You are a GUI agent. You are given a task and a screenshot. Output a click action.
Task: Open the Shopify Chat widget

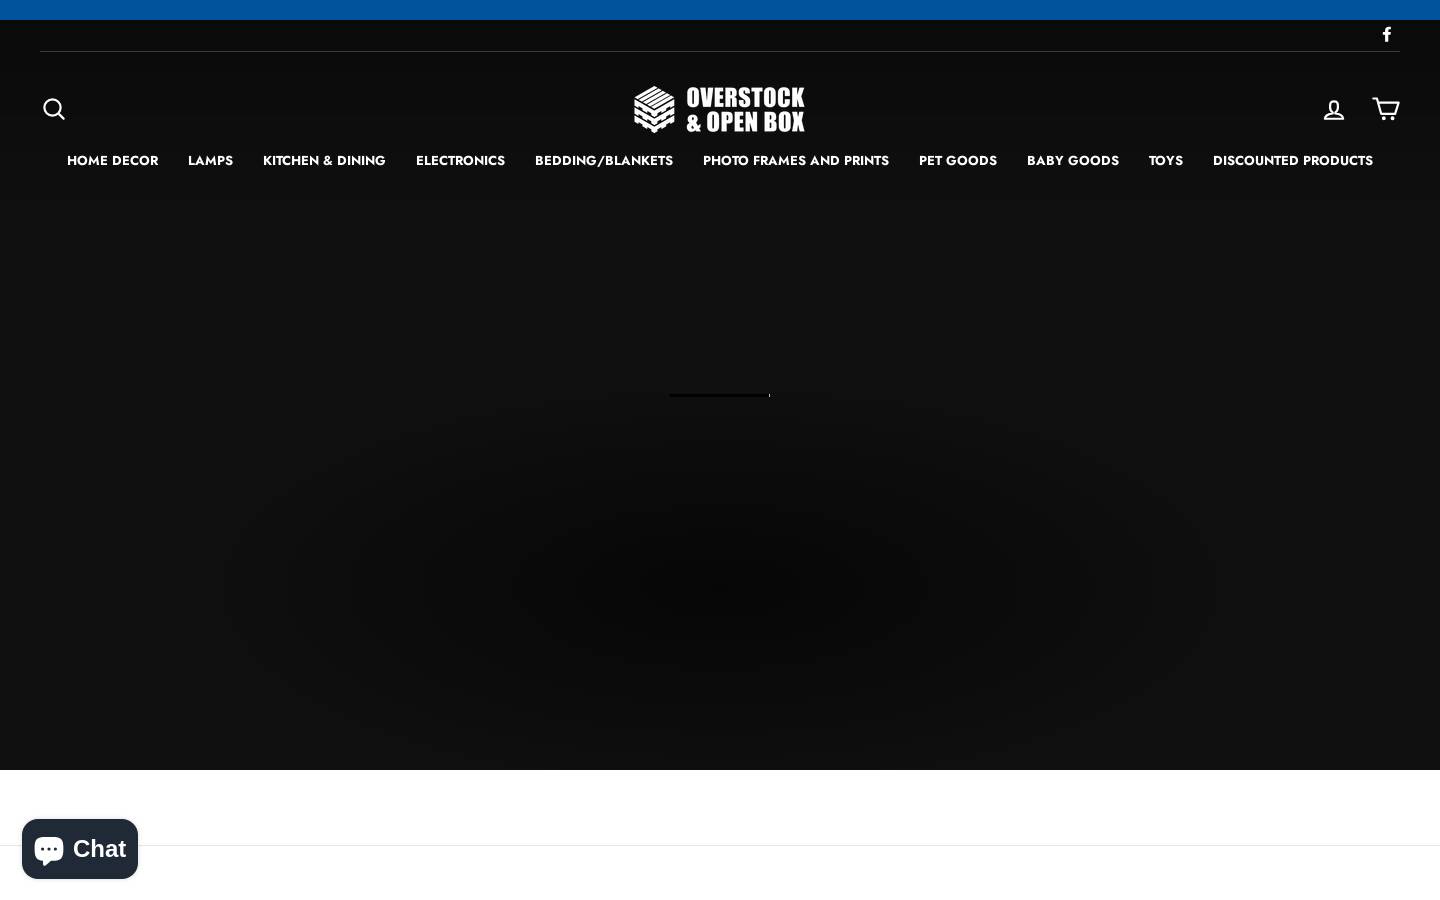click(x=80, y=849)
